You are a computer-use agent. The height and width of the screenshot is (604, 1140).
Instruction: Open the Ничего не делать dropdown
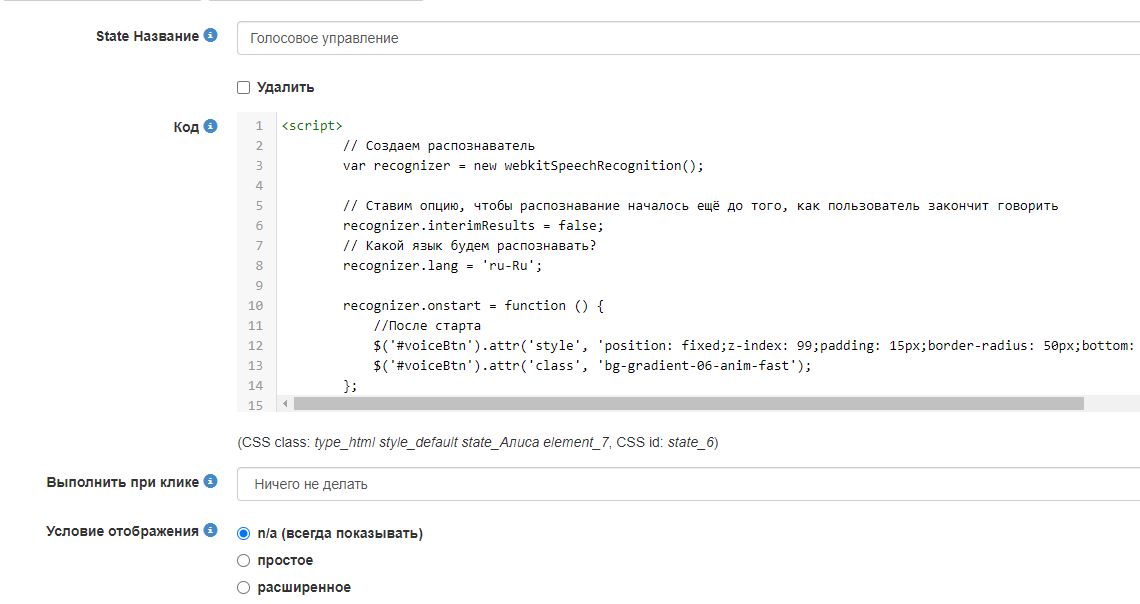pos(689,484)
